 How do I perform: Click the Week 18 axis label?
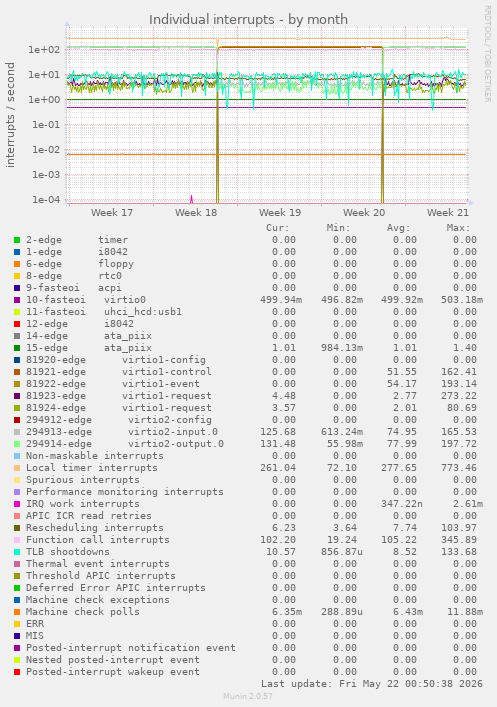pyautogui.click(x=196, y=212)
